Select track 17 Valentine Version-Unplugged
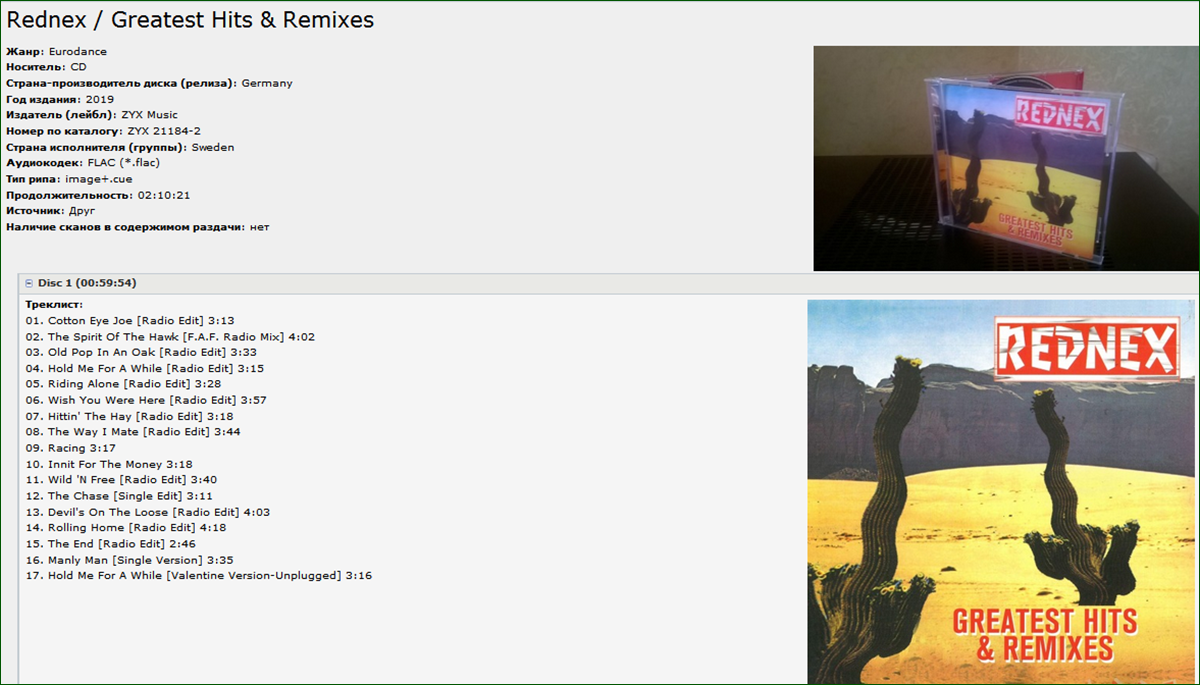 pos(199,576)
